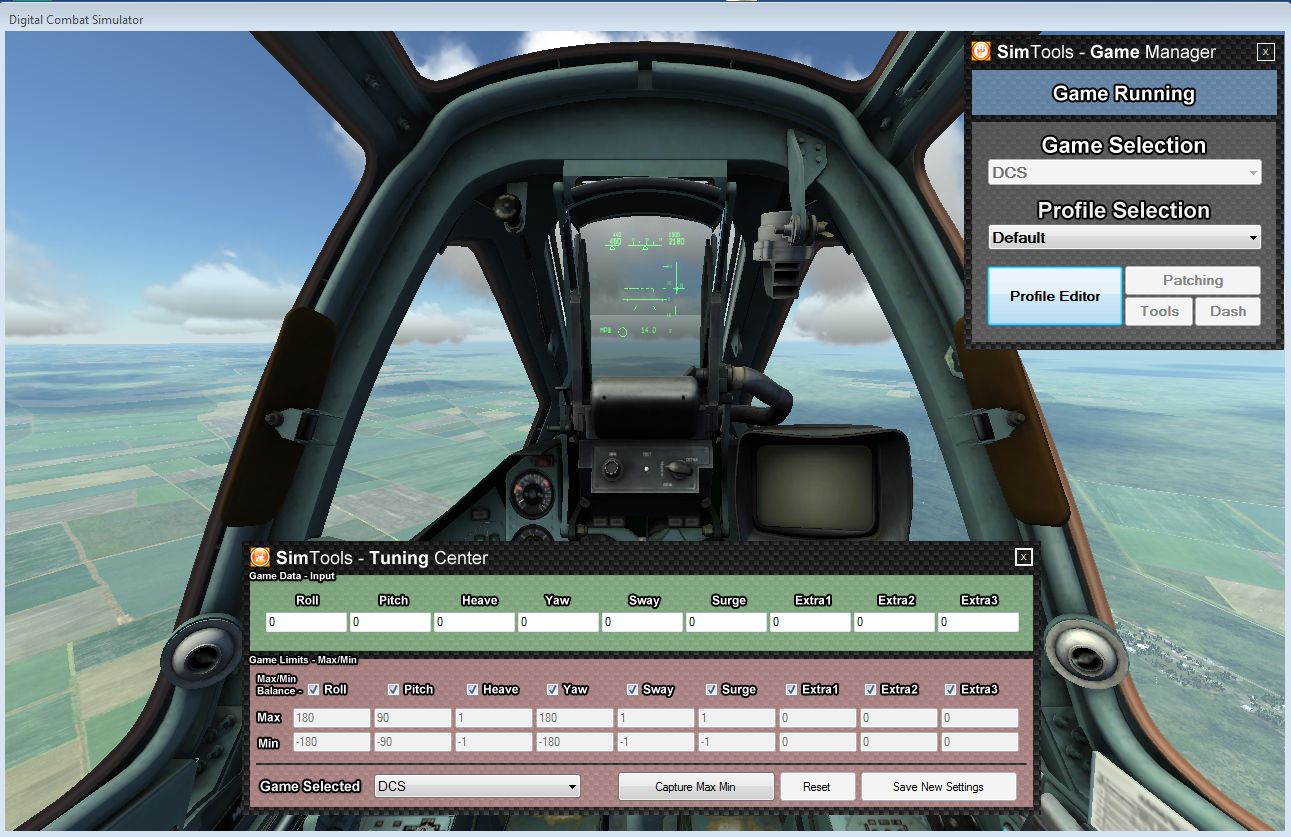This screenshot has width=1291, height=837.
Task: Click the Pitch input data field
Action: [x=390, y=622]
